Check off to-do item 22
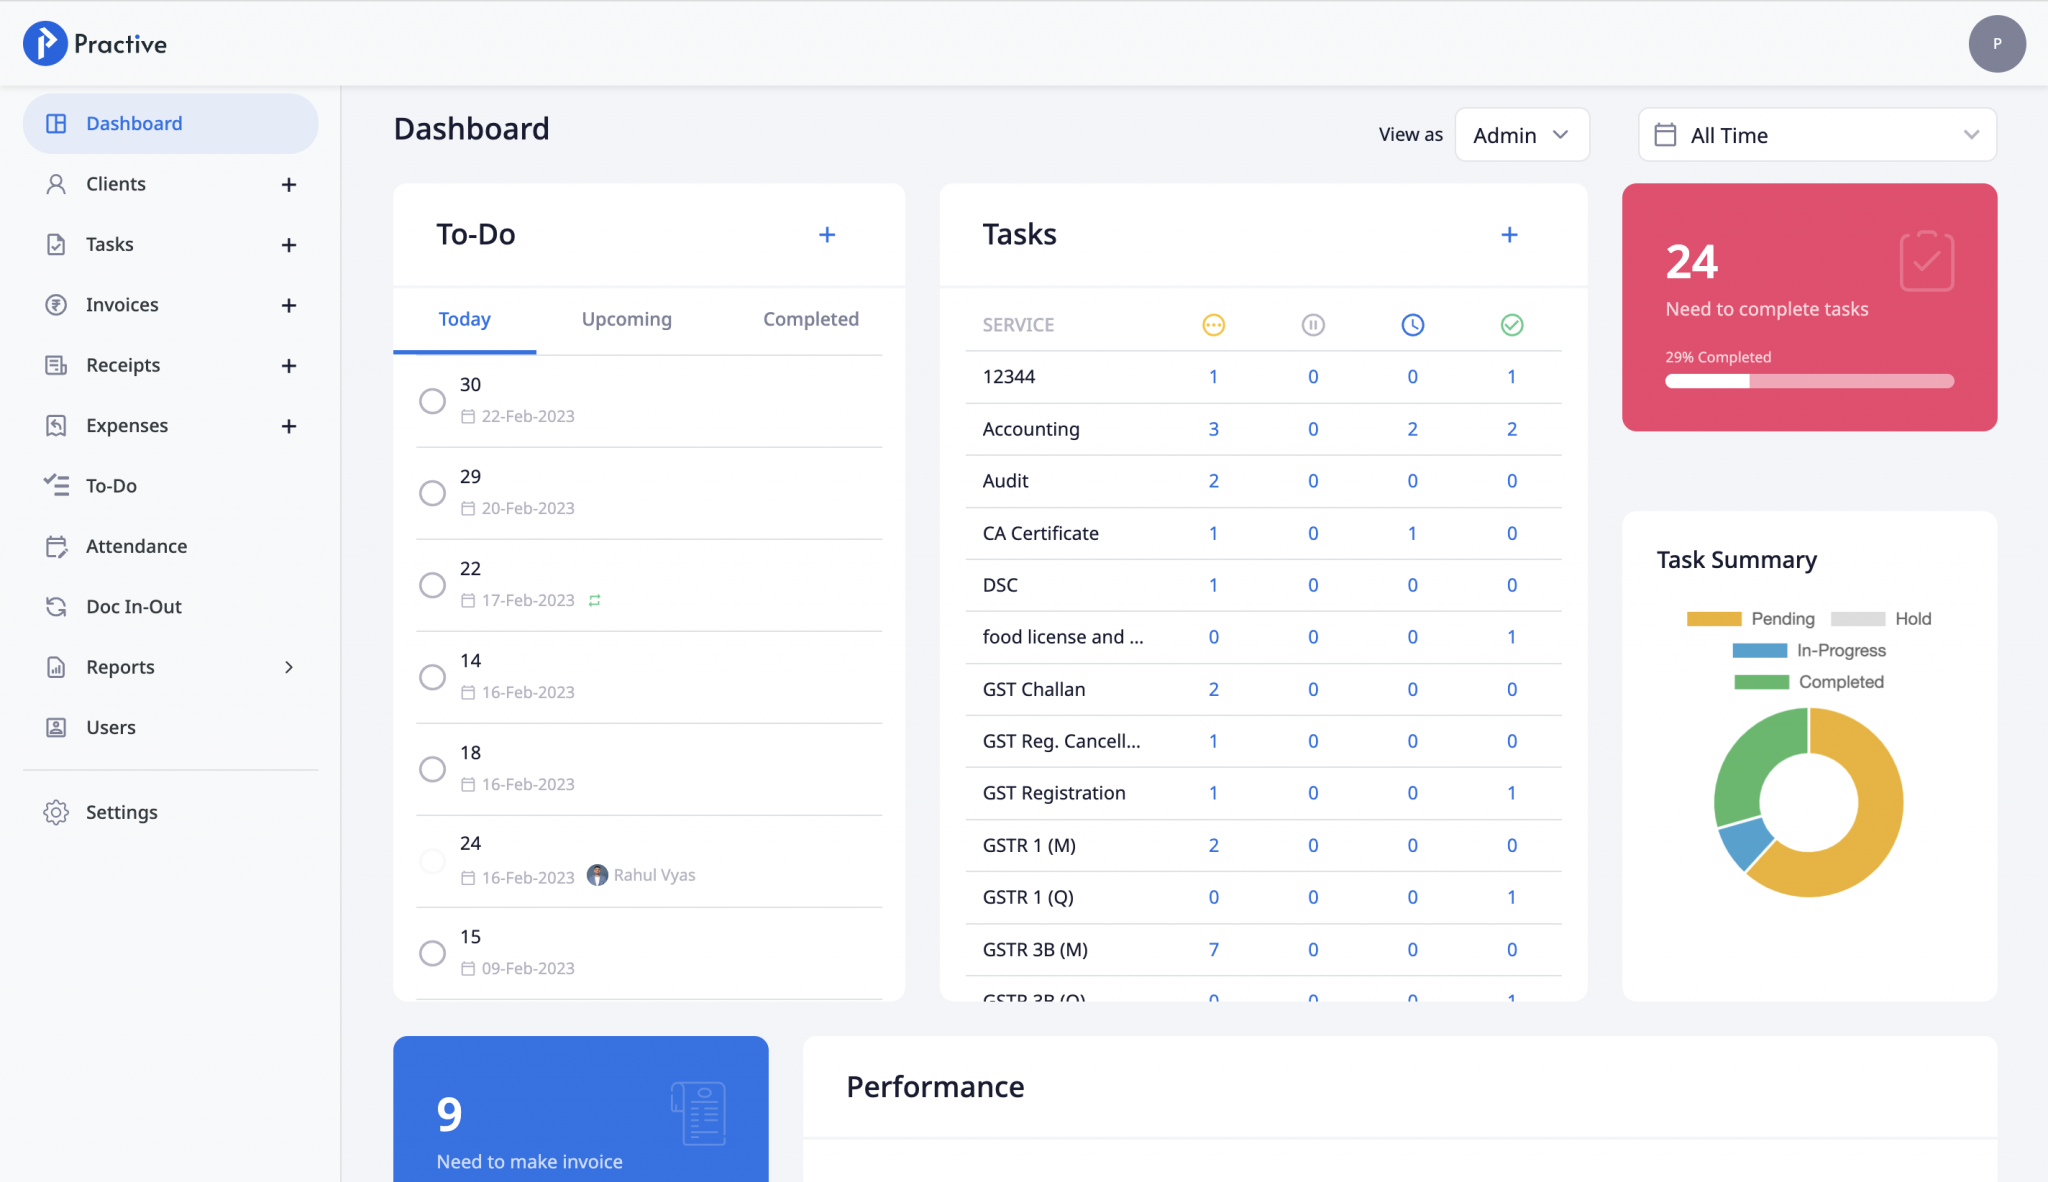 tap(432, 585)
